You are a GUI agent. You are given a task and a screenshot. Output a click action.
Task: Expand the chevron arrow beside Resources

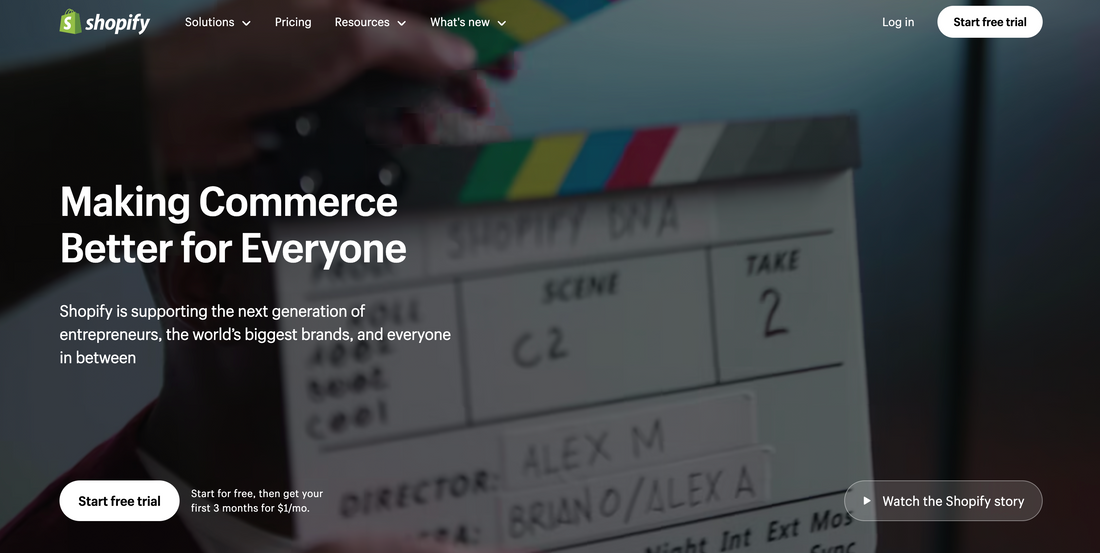point(402,23)
